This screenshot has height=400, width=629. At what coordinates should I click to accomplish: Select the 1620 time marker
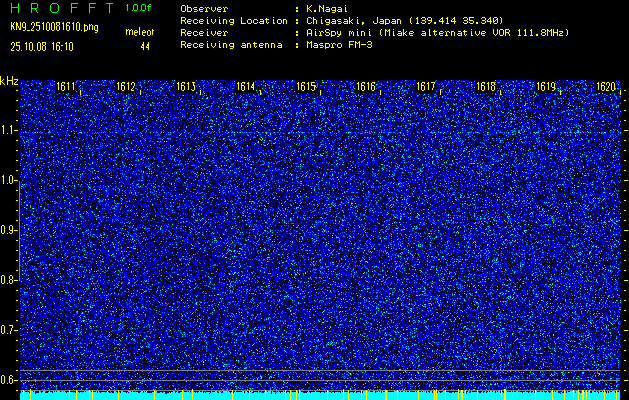point(606,87)
